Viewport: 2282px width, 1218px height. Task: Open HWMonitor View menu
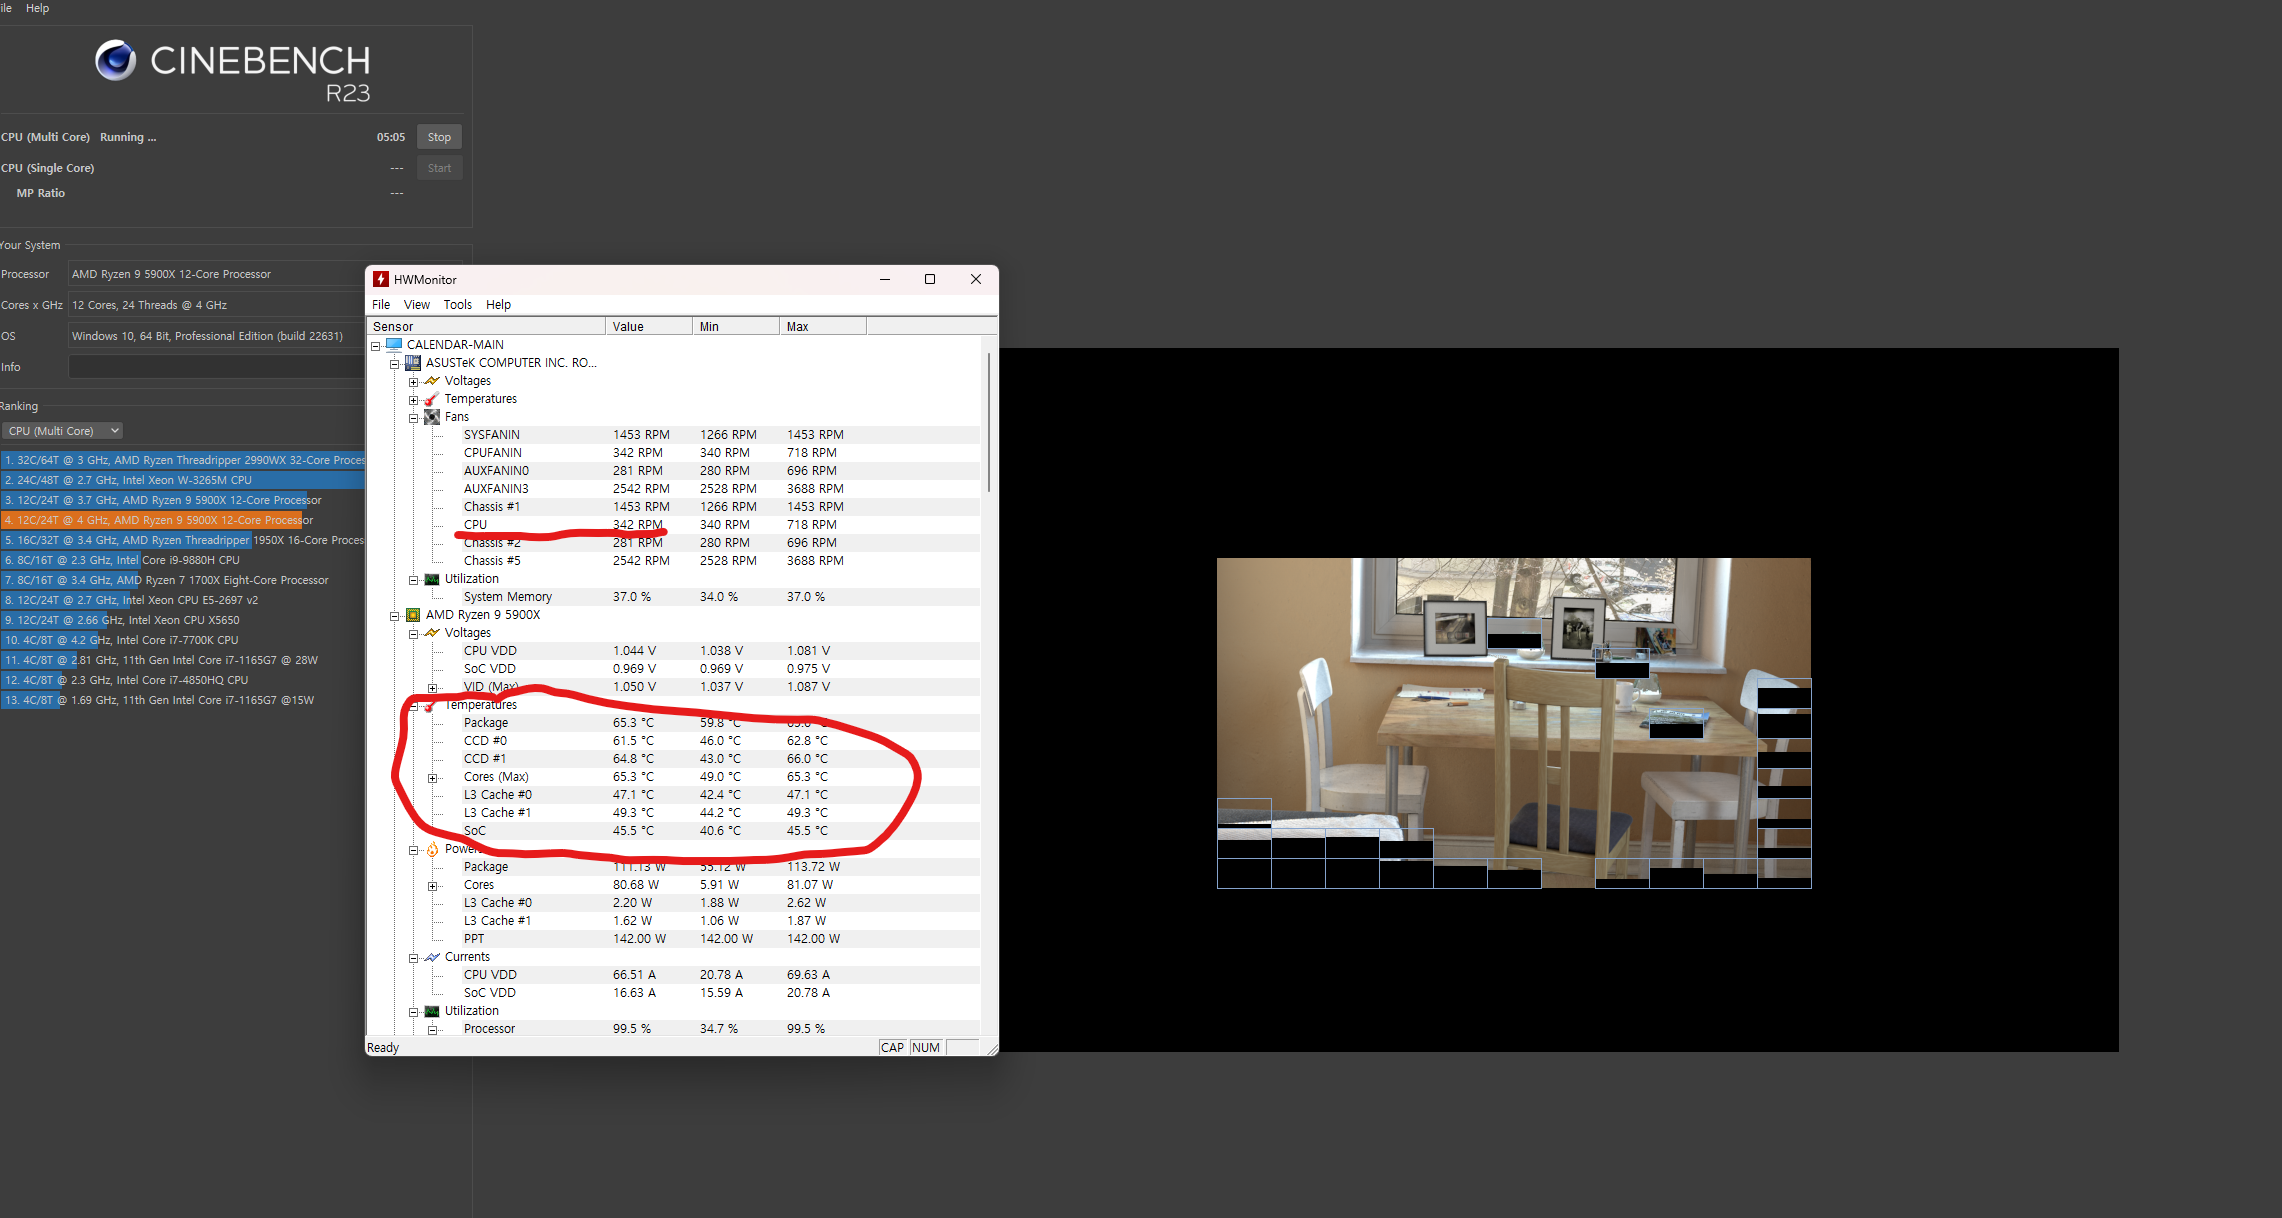tap(417, 305)
